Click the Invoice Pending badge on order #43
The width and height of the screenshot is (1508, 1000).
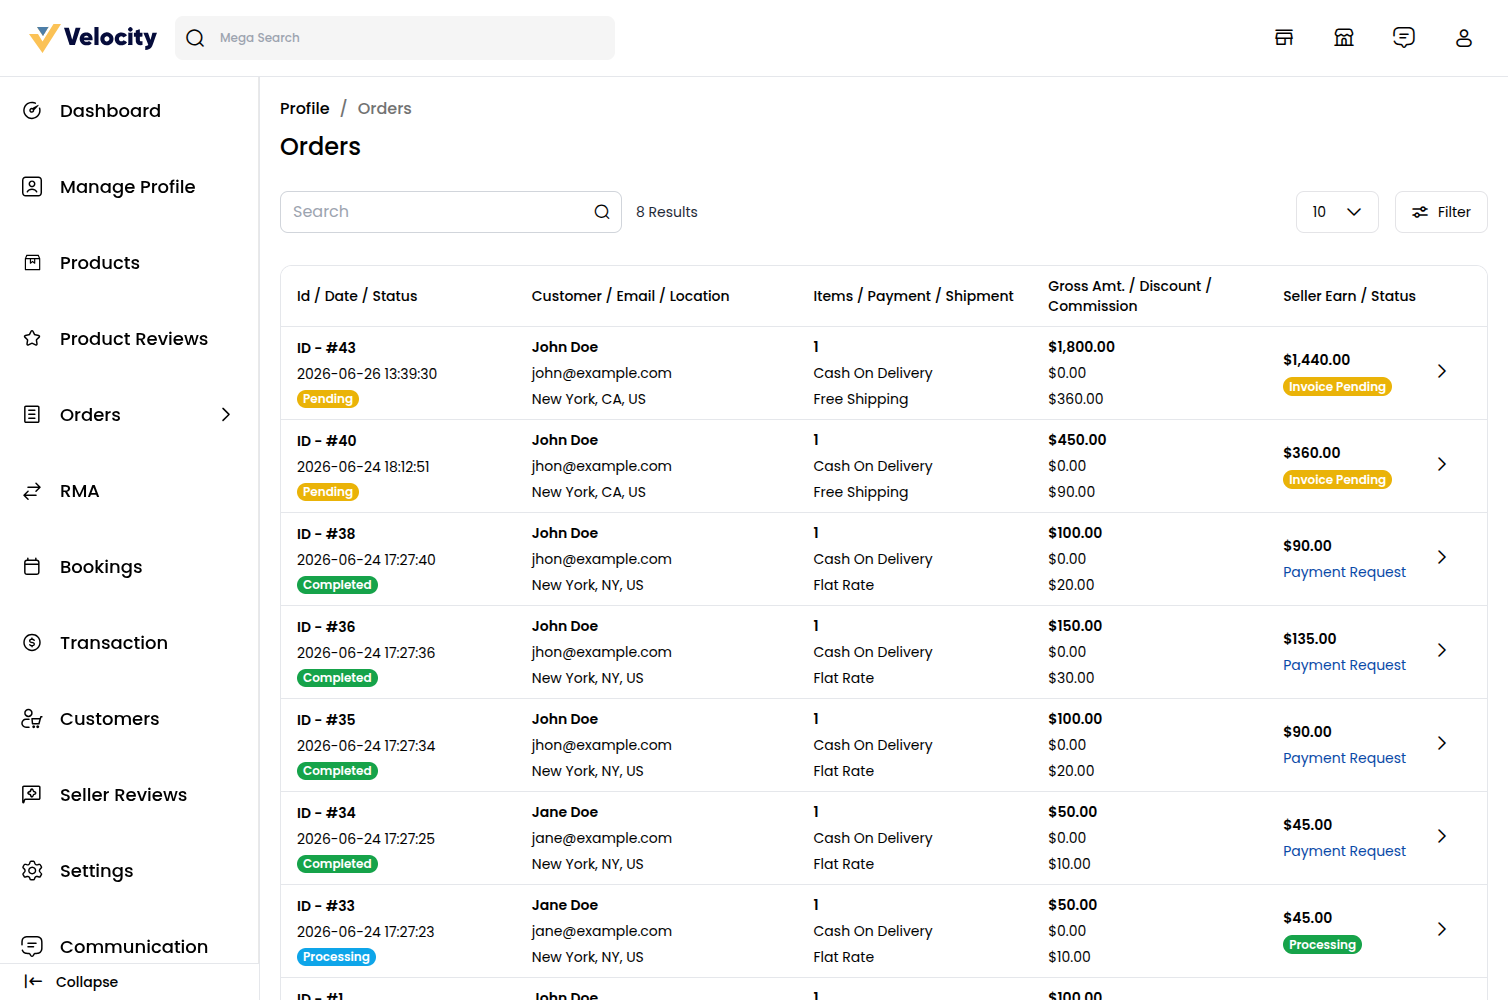tap(1337, 387)
